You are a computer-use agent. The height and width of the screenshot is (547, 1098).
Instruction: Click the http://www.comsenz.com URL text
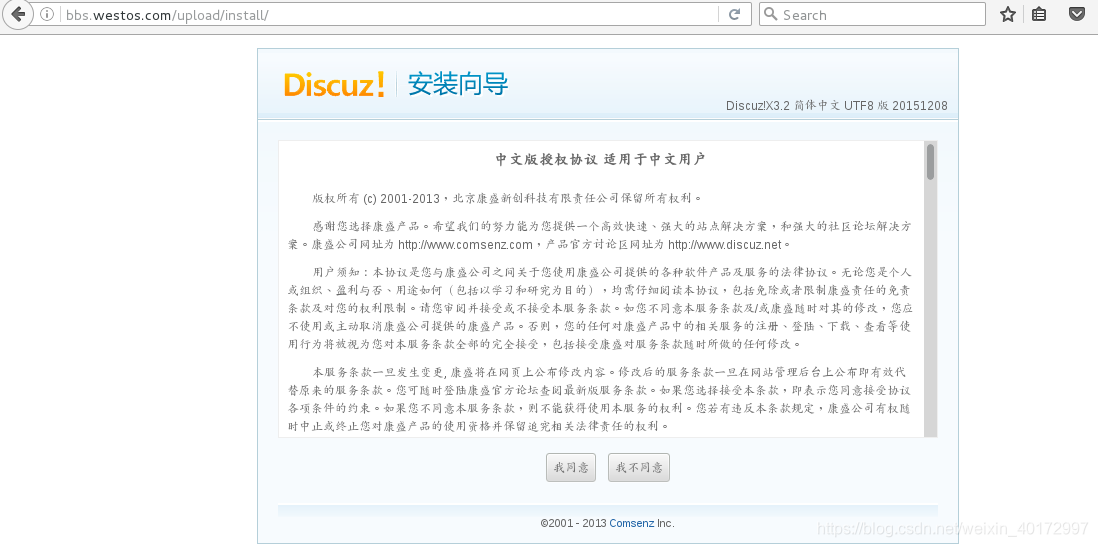click(466, 245)
